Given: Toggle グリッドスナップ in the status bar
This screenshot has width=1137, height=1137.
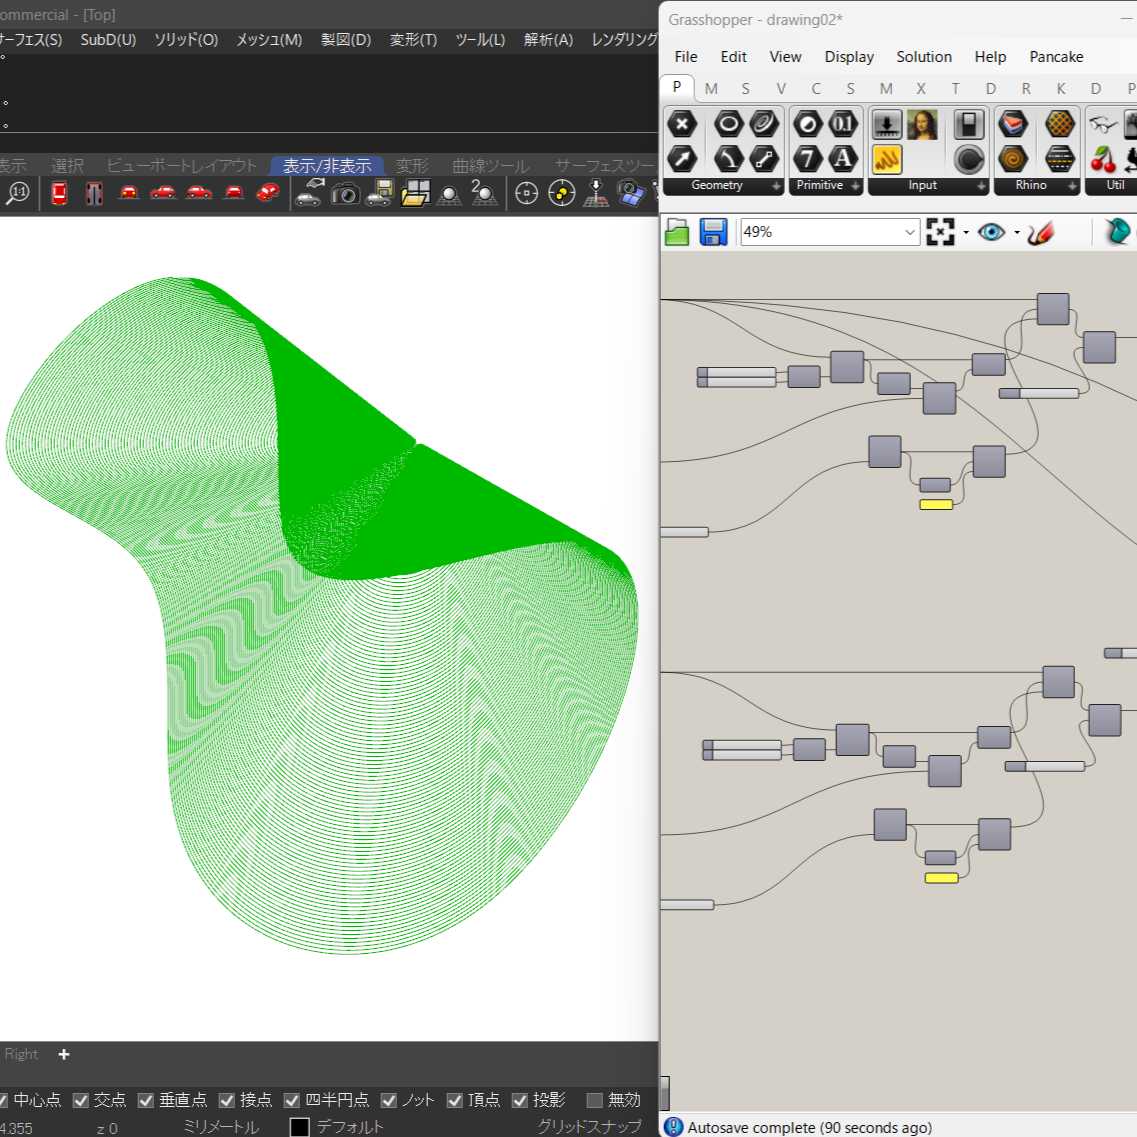Looking at the screenshot, I should pyautogui.click(x=589, y=1127).
